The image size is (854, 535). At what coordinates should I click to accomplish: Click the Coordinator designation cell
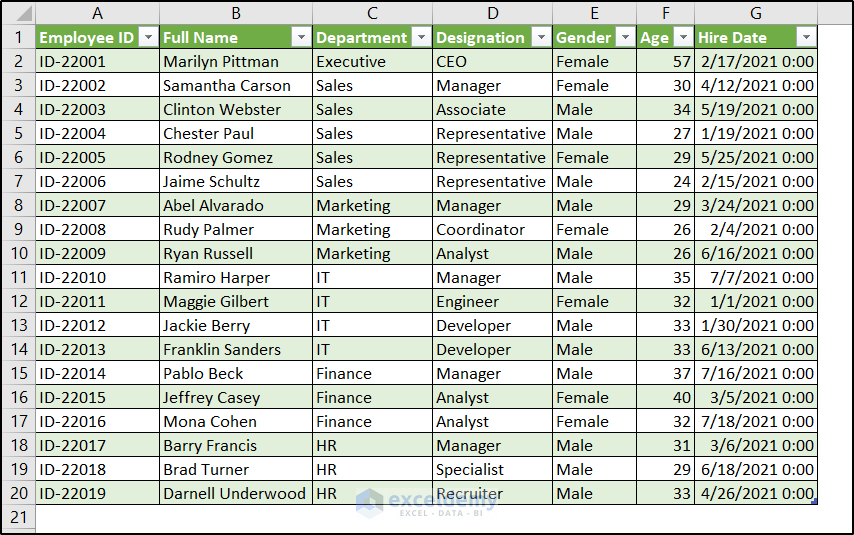click(x=492, y=229)
